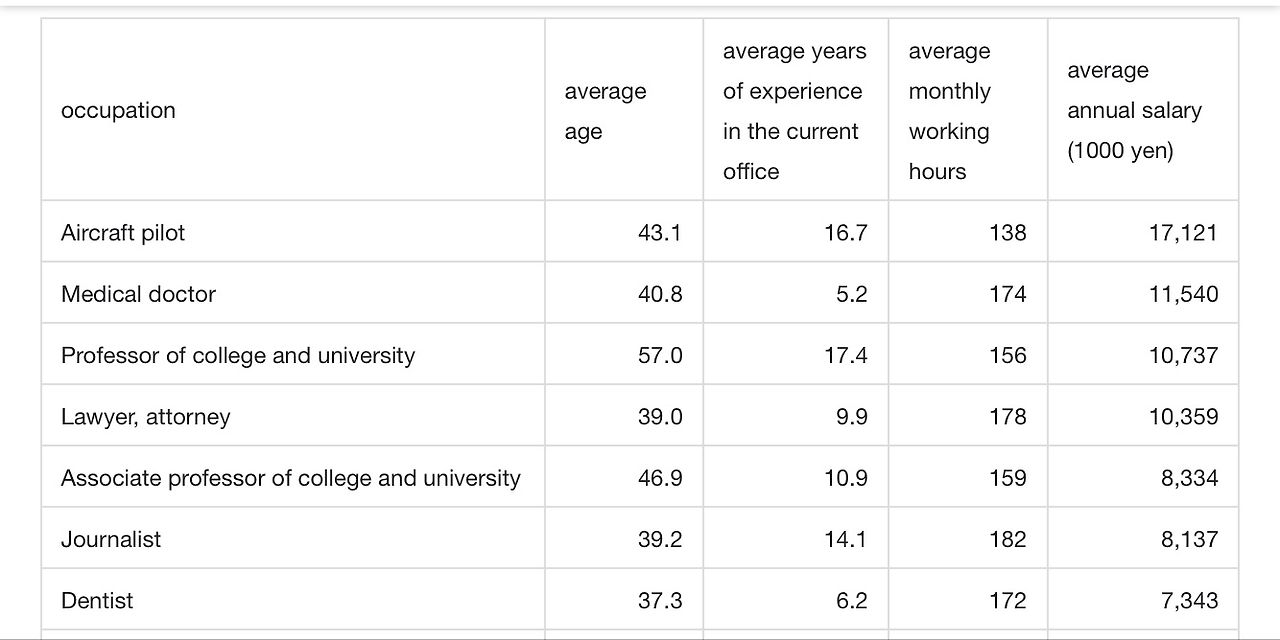Select Lawyer's monthly working hours 178

(1007, 417)
